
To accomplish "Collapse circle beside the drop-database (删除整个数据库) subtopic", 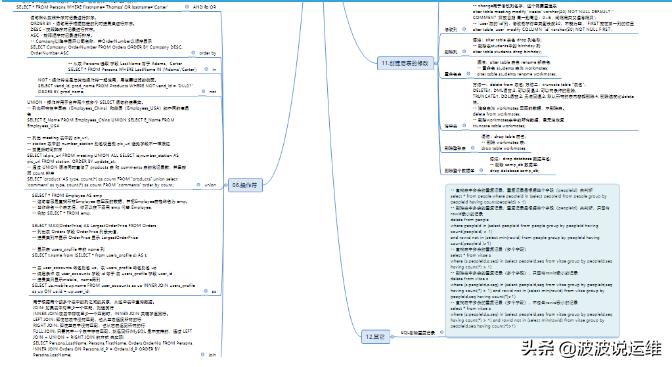I will click(x=481, y=170).
